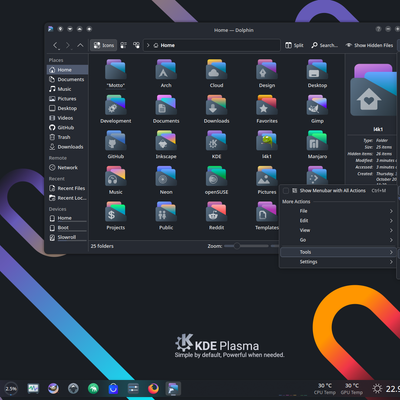400x400 pixels.
Task: Expand the breadcrumb chevron before Home
Action: click(x=148, y=45)
